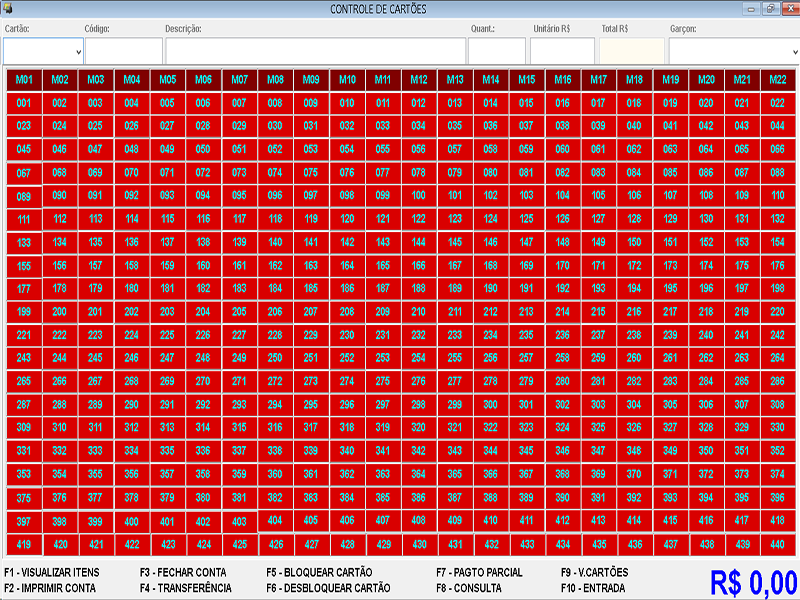Select card 403
800x600 pixels.
pyautogui.click(x=239, y=522)
